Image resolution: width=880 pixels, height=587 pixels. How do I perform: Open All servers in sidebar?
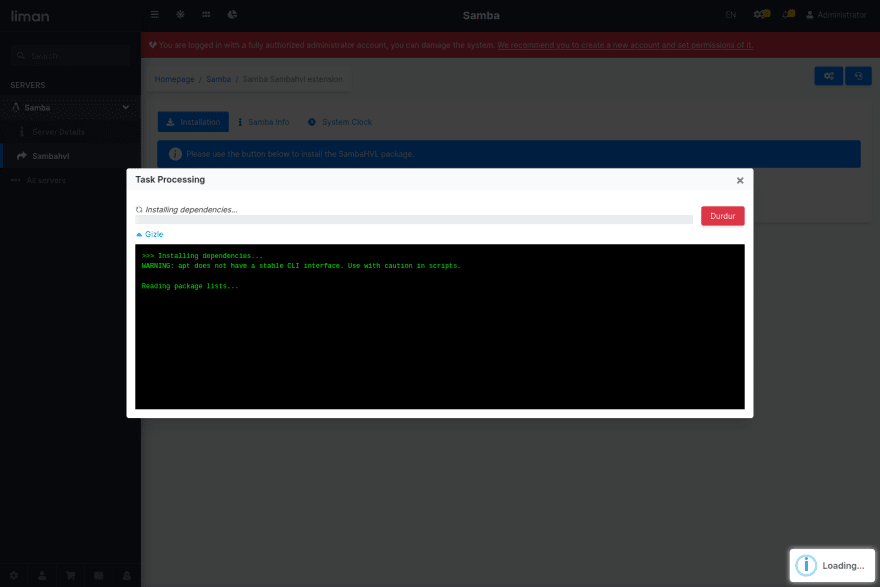coord(39,180)
